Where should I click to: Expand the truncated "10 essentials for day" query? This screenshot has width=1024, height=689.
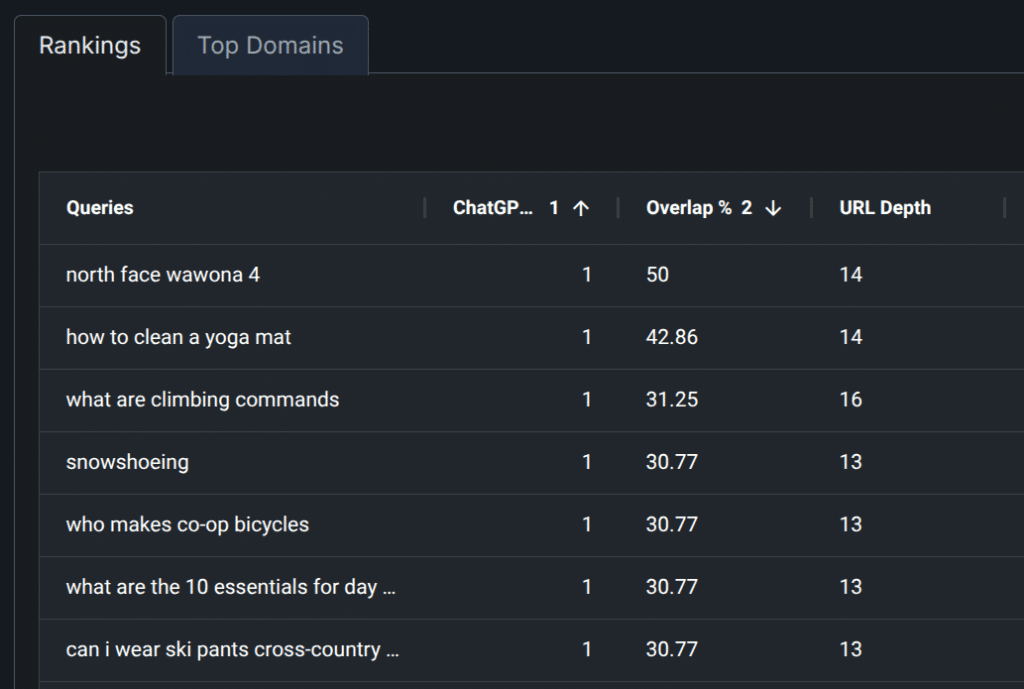[x=231, y=587]
